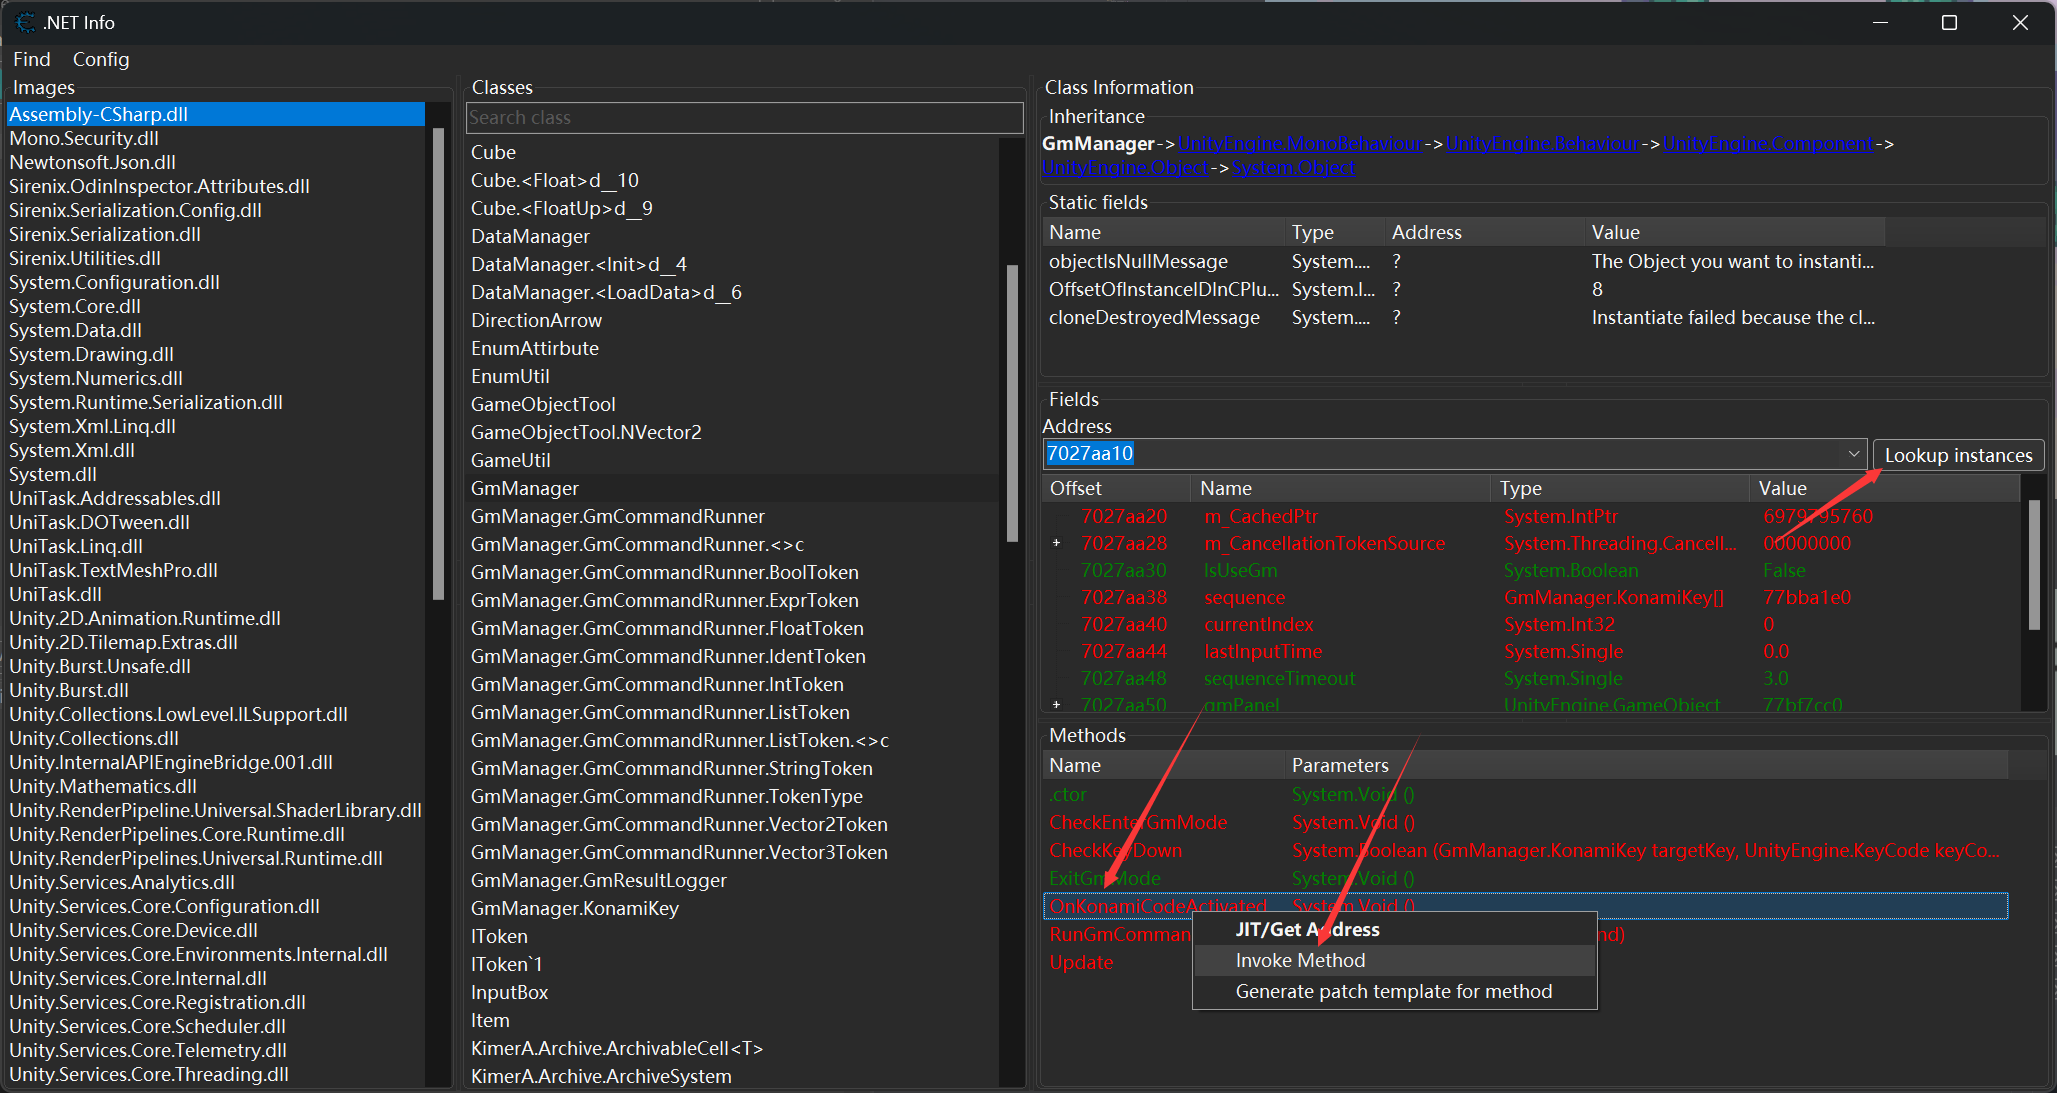
Task: Select Newtonsoft.Json.dll image
Action: point(92,162)
